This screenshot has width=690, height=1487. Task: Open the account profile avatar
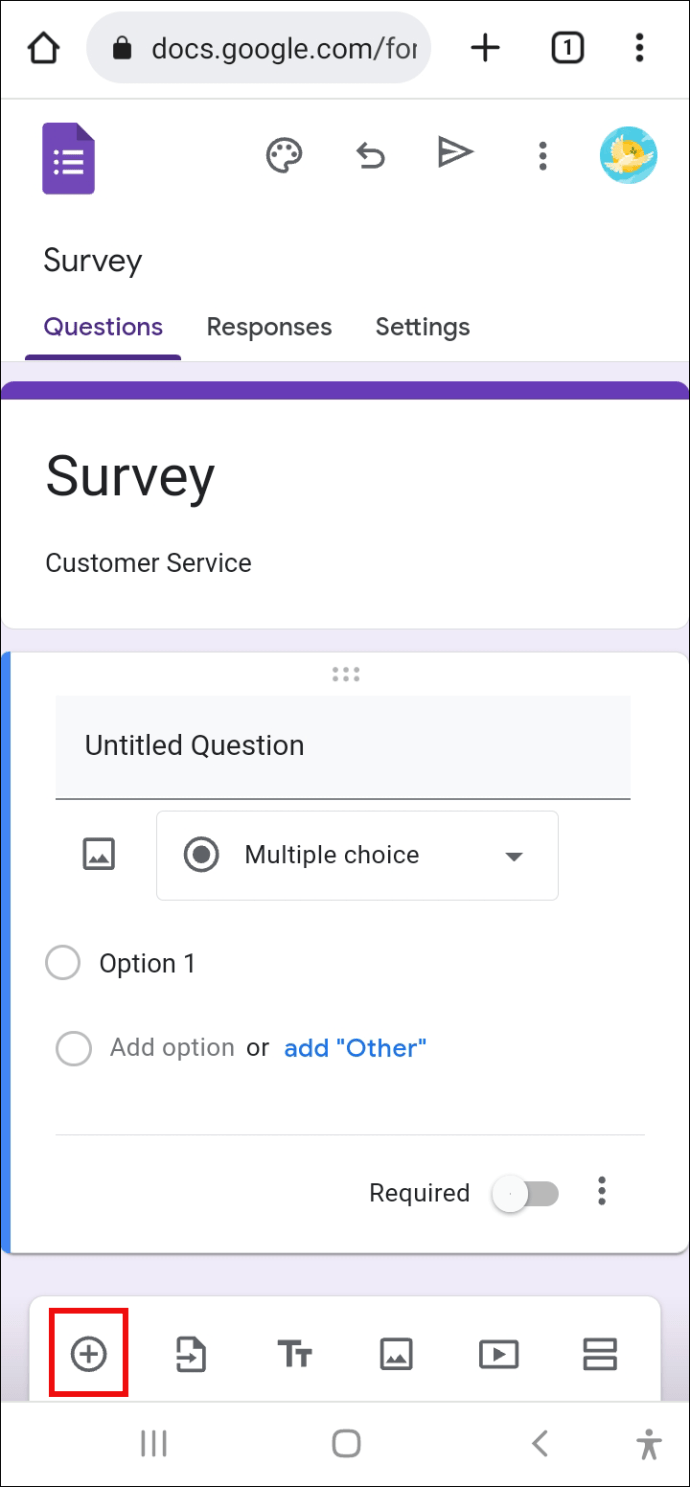tap(629, 155)
